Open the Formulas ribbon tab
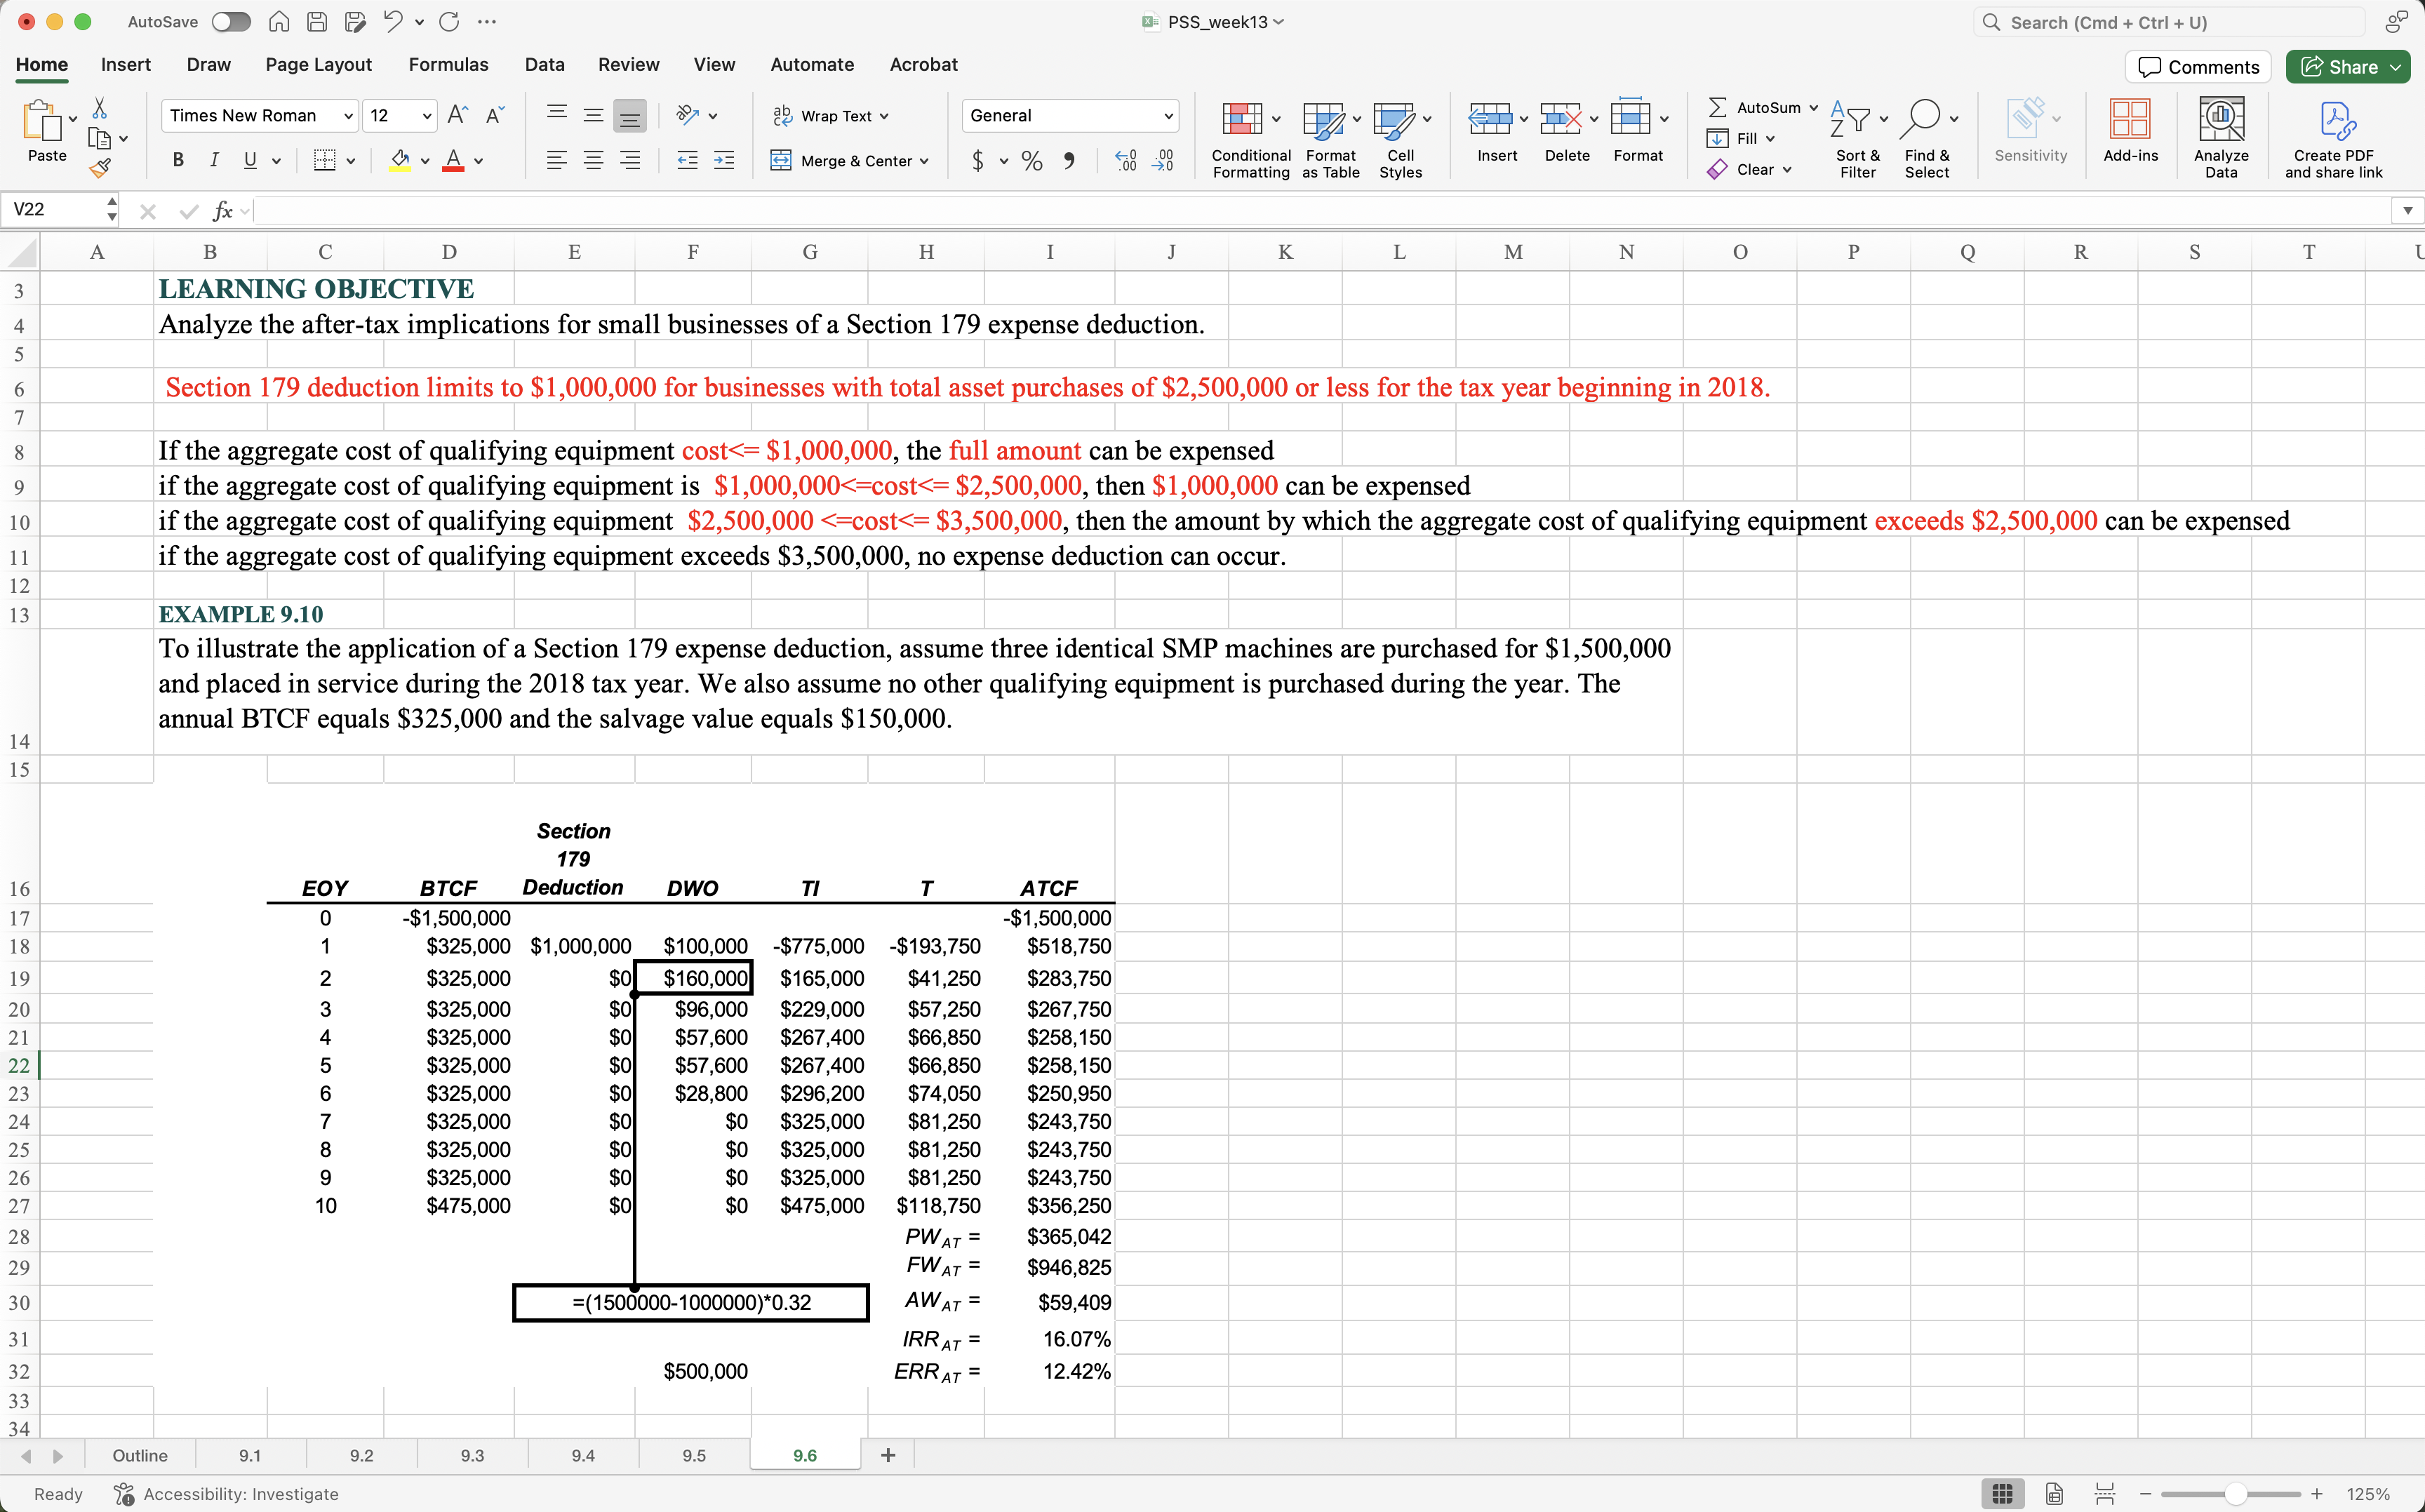 [x=448, y=64]
